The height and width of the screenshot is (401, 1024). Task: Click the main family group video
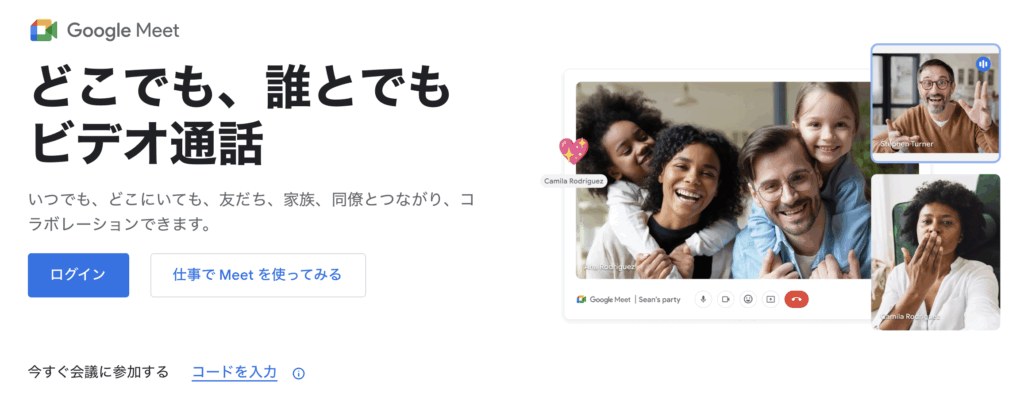tap(723, 180)
